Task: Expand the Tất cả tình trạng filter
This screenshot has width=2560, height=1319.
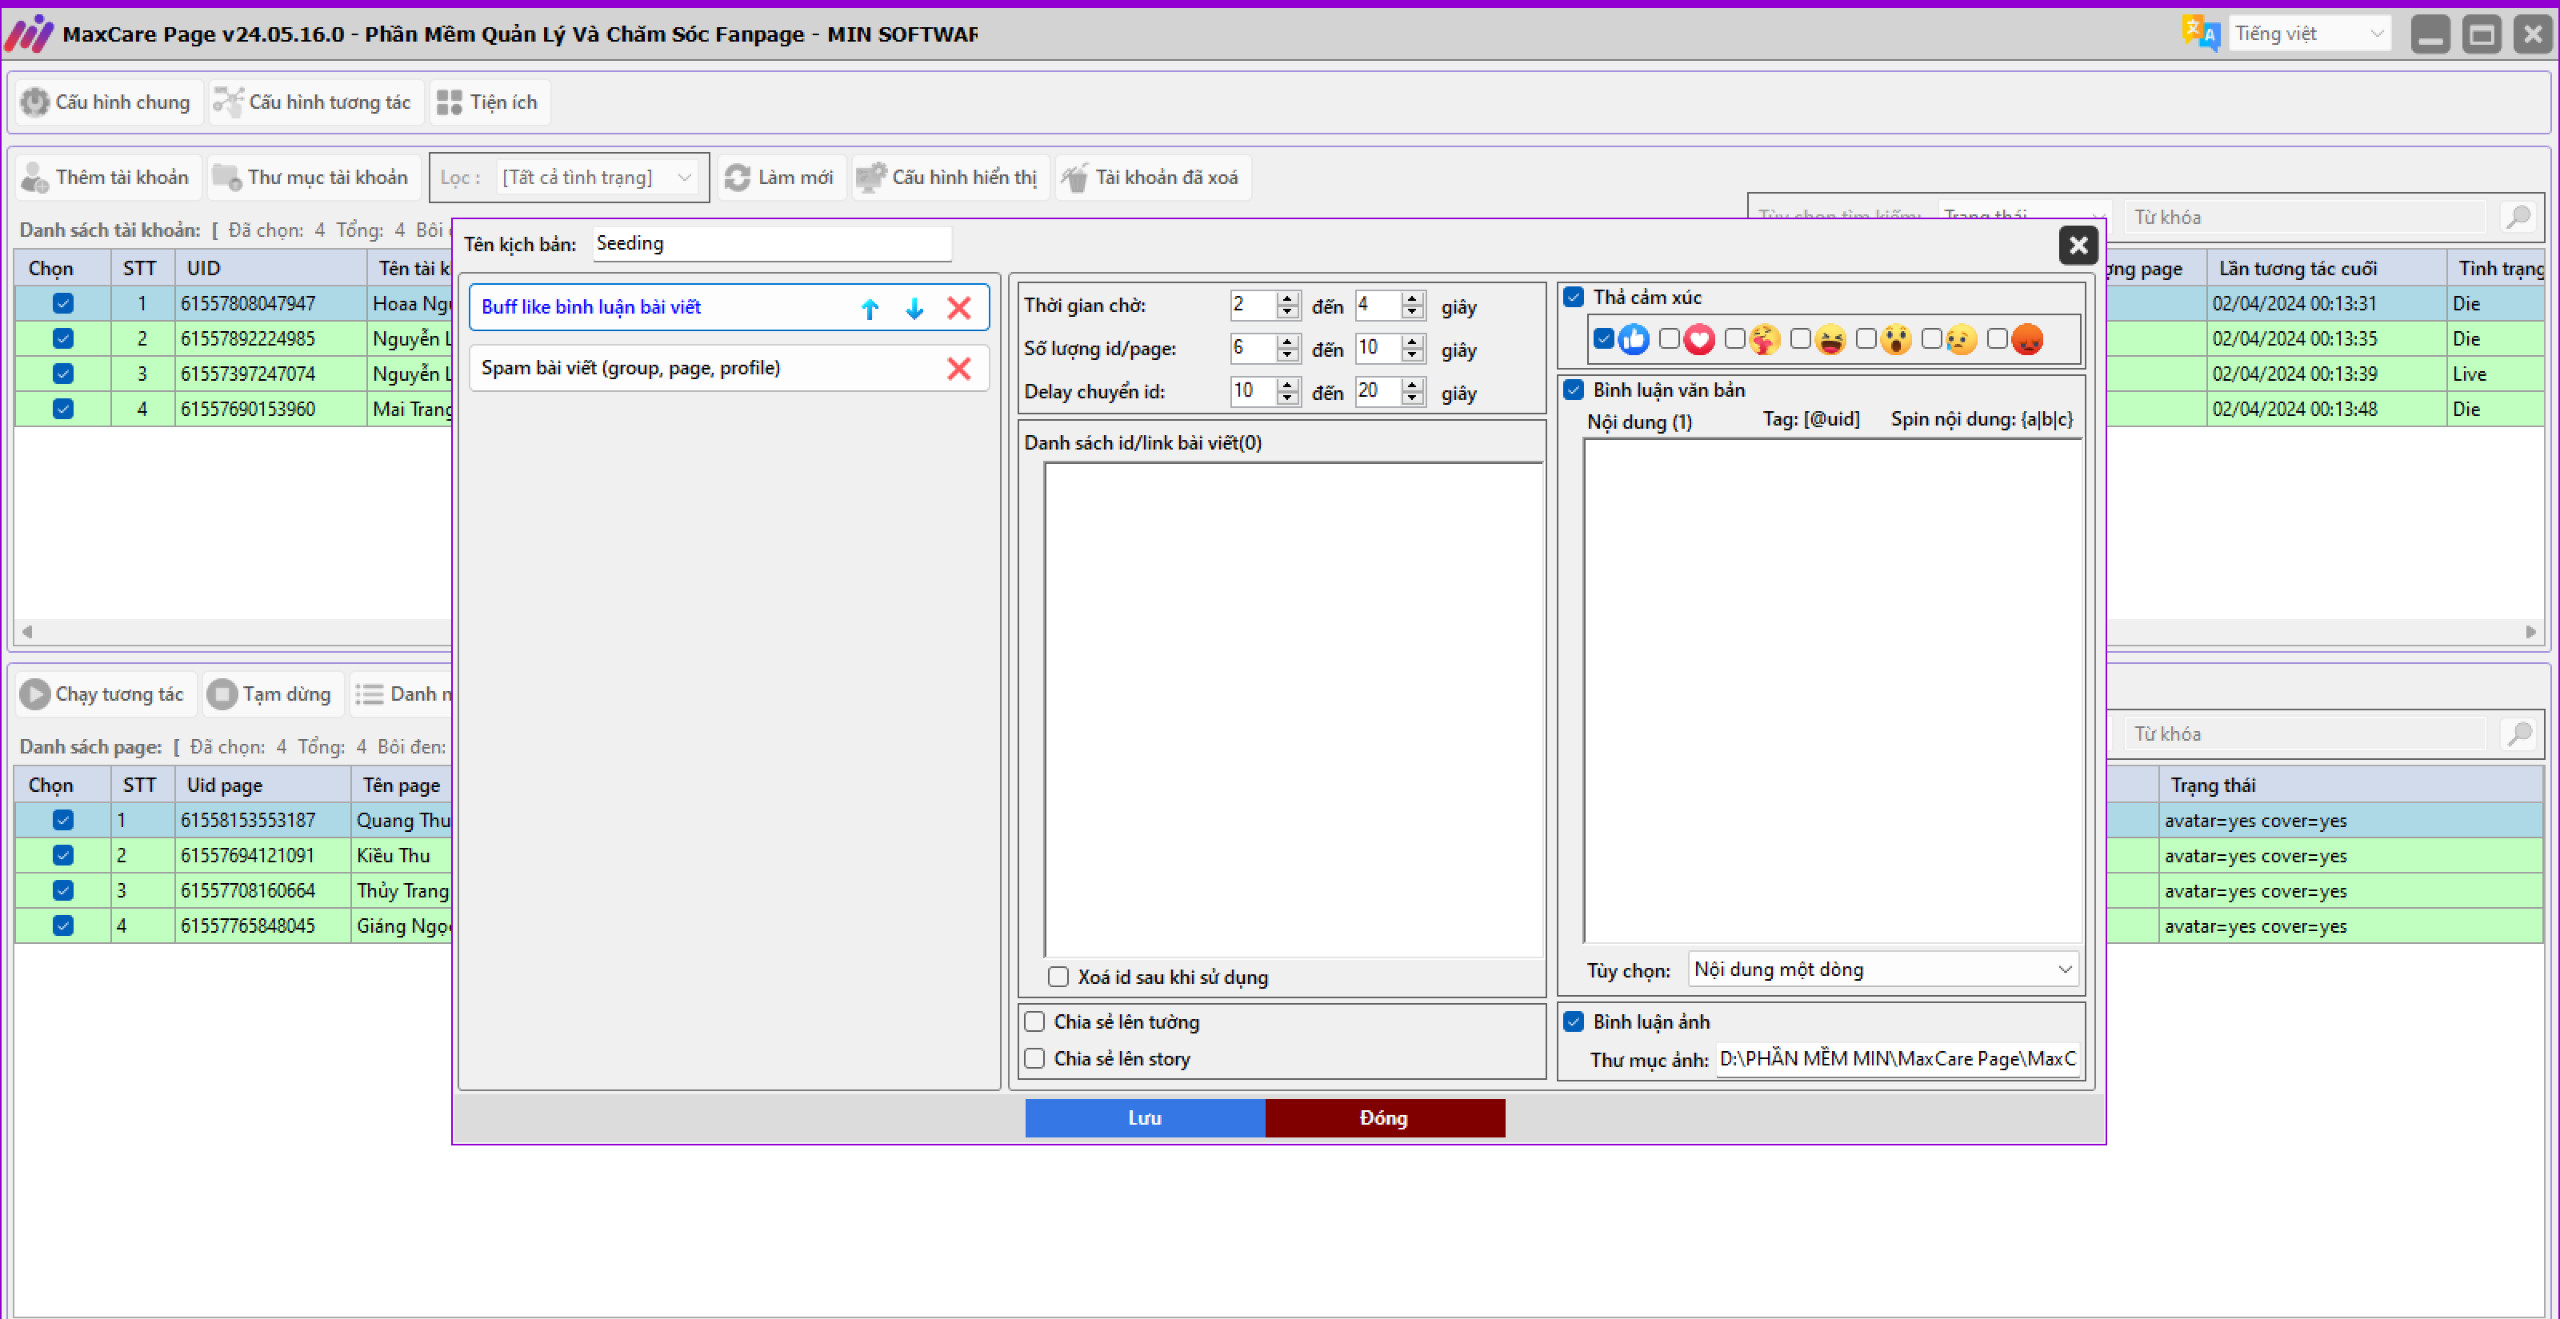Action: click(597, 177)
